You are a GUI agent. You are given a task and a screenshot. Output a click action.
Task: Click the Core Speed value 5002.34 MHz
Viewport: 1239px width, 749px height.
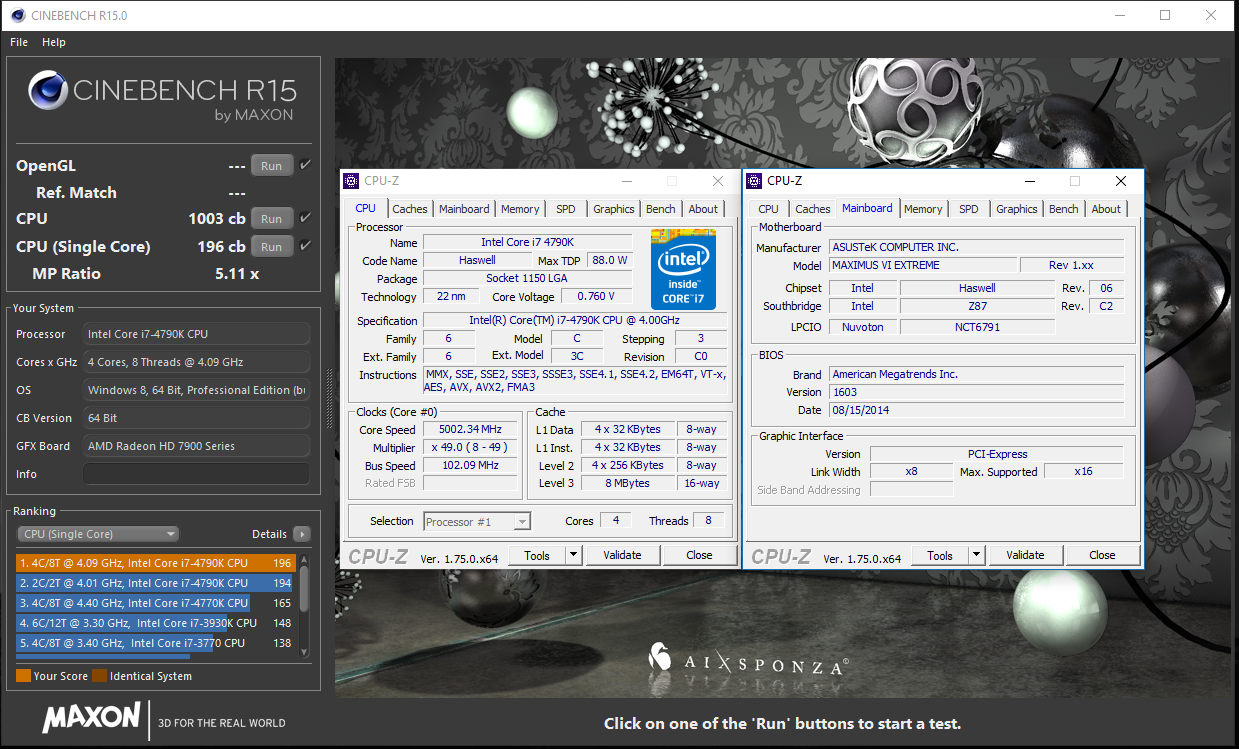pos(470,430)
